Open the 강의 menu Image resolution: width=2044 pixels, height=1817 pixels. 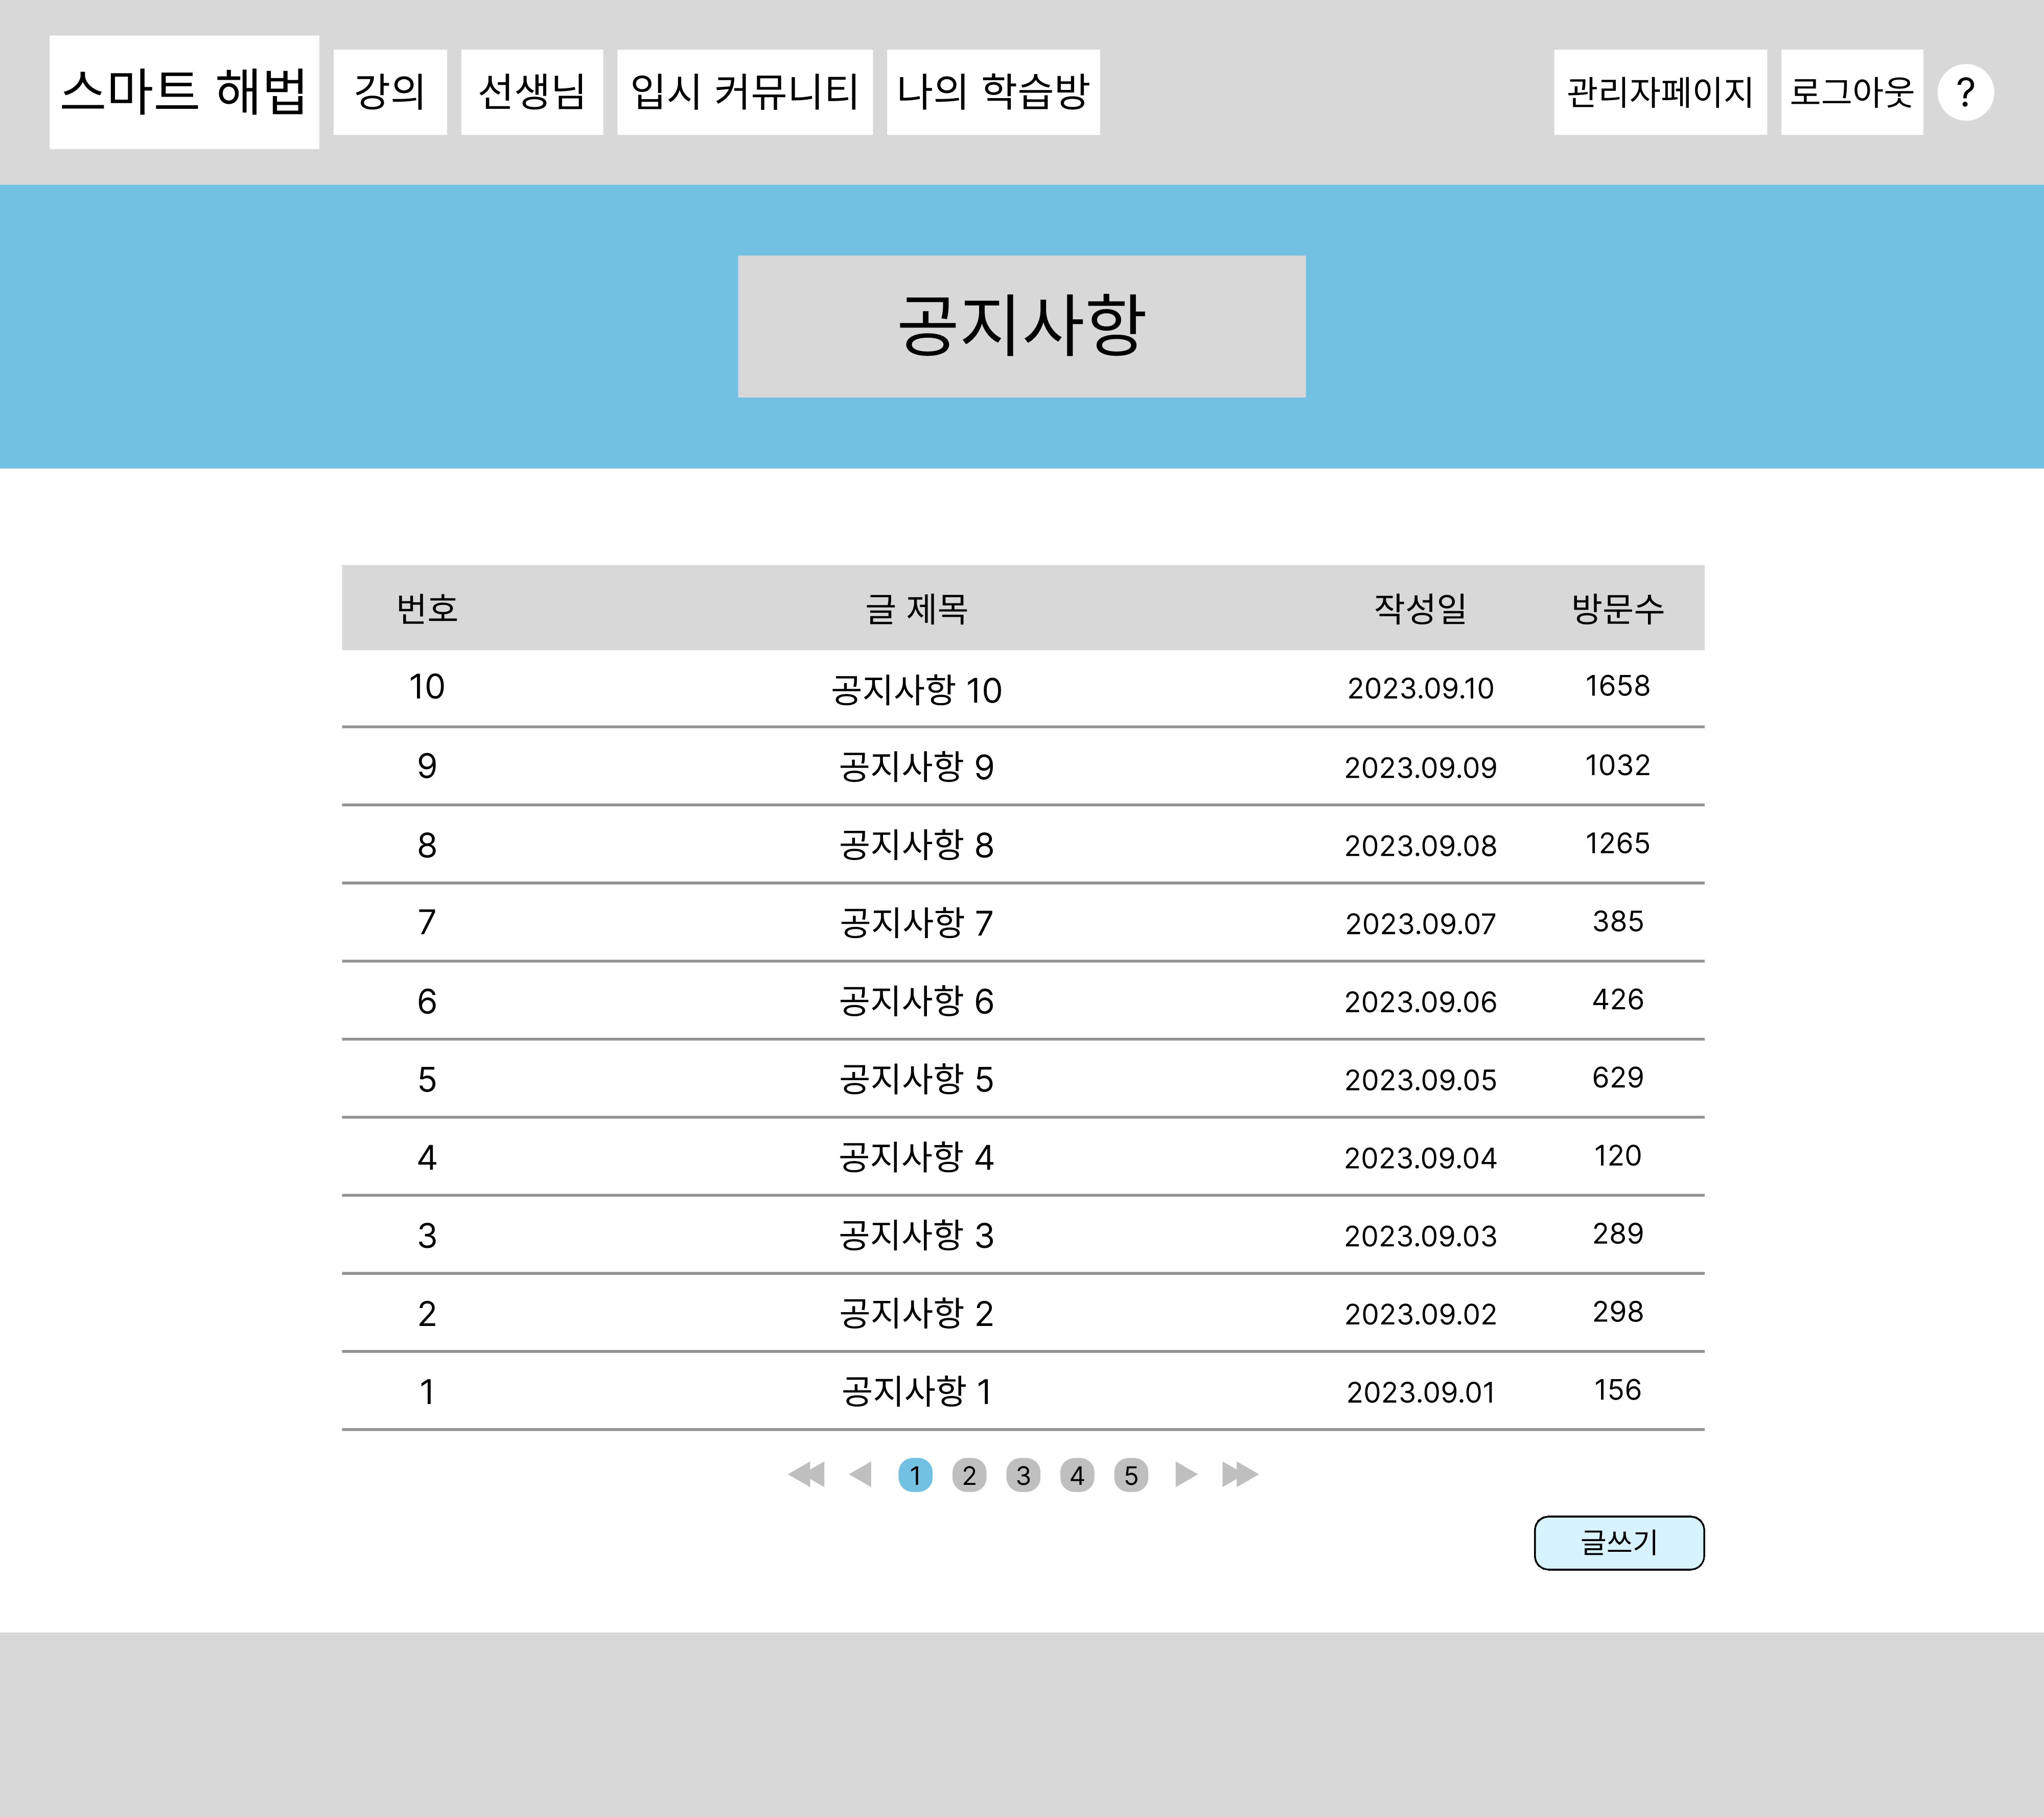[390, 92]
